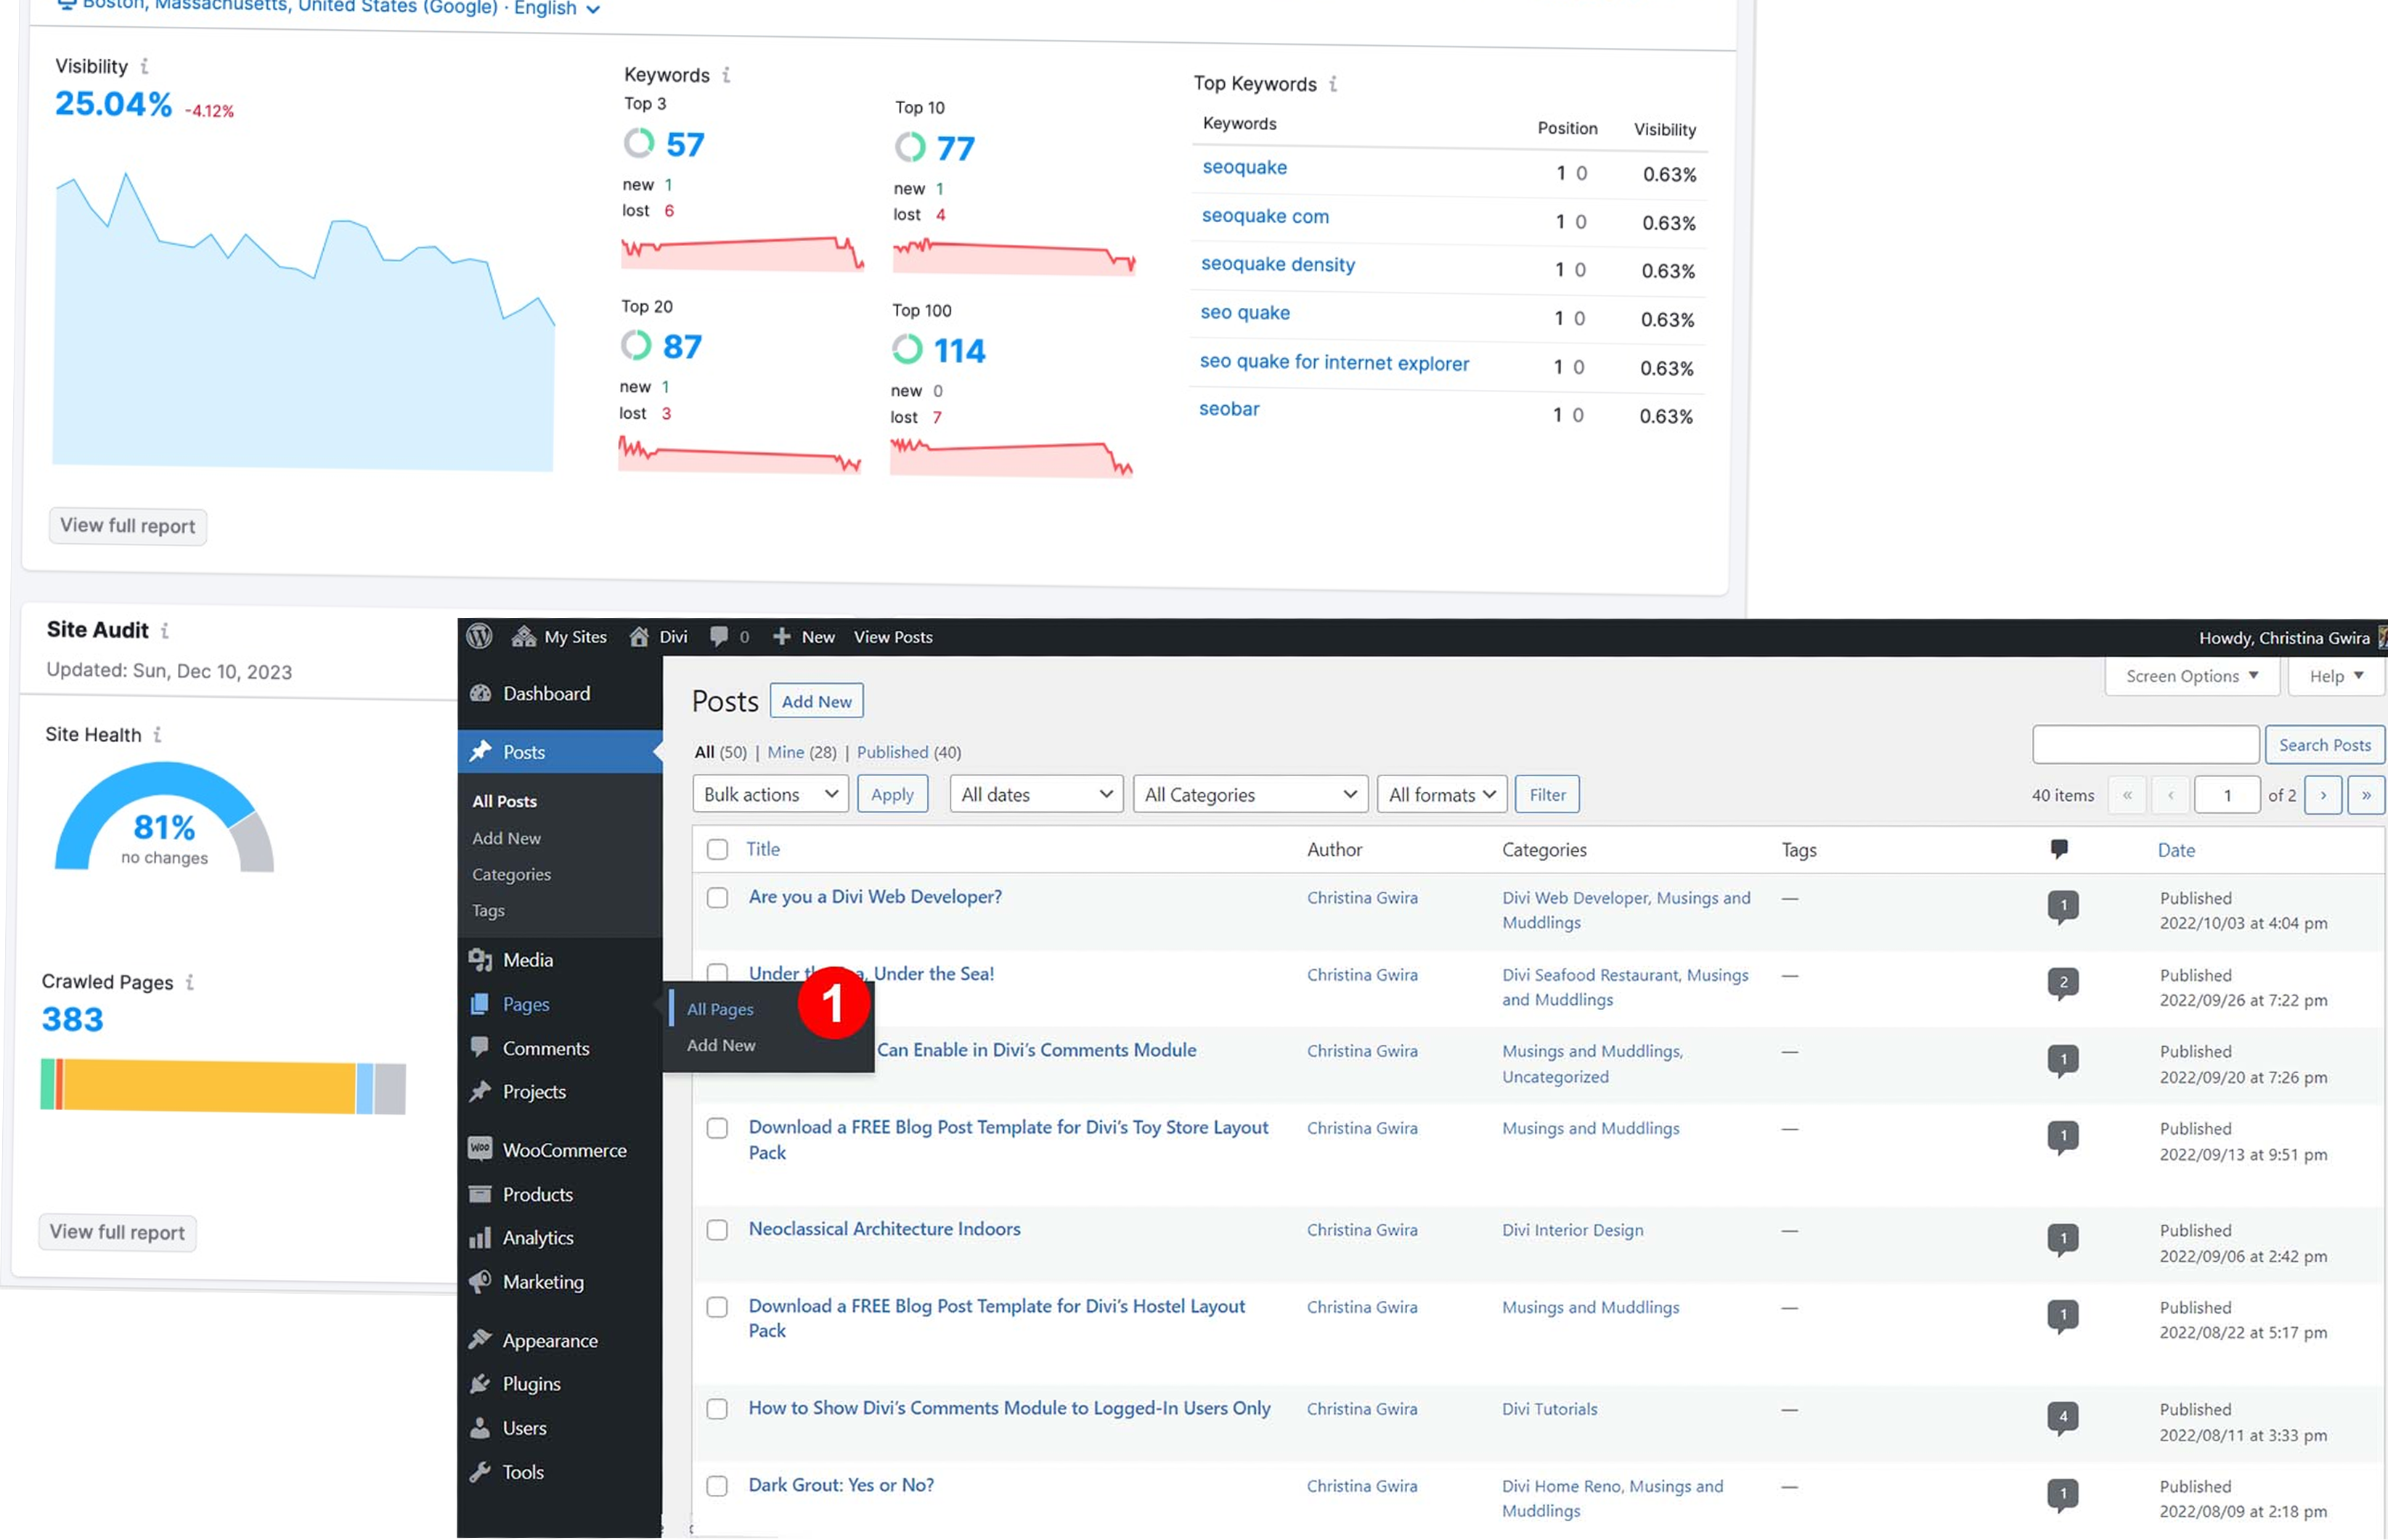Click the plus New icon in admin bar
The image size is (2388, 1540).
point(781,636)
